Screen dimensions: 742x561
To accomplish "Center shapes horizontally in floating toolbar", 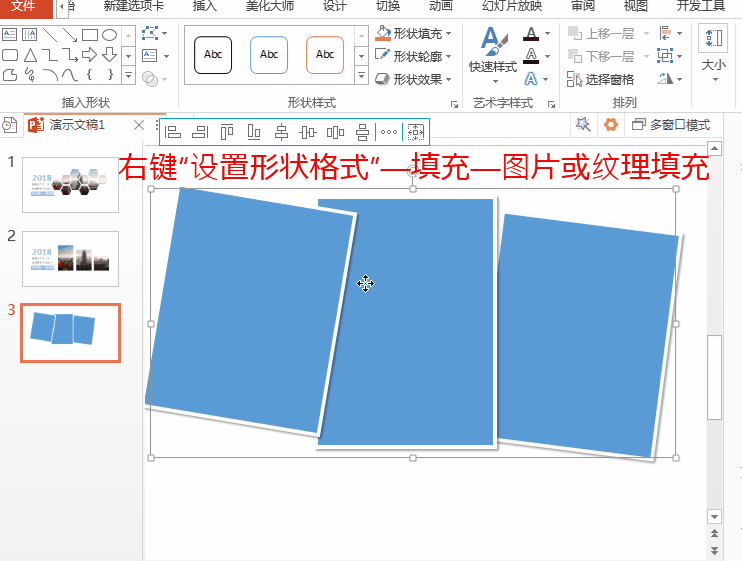I will coord(281,132).
